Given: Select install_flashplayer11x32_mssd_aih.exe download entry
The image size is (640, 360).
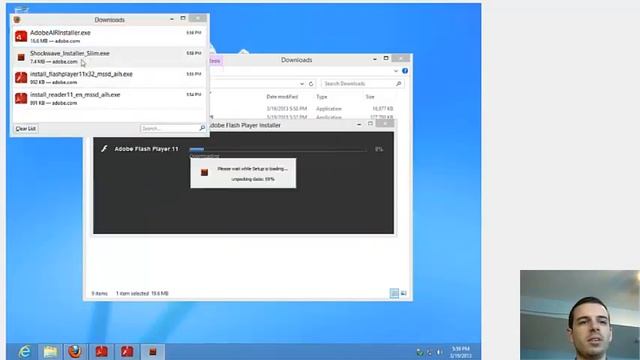Looking at the screenshot, I should point(109,78).
